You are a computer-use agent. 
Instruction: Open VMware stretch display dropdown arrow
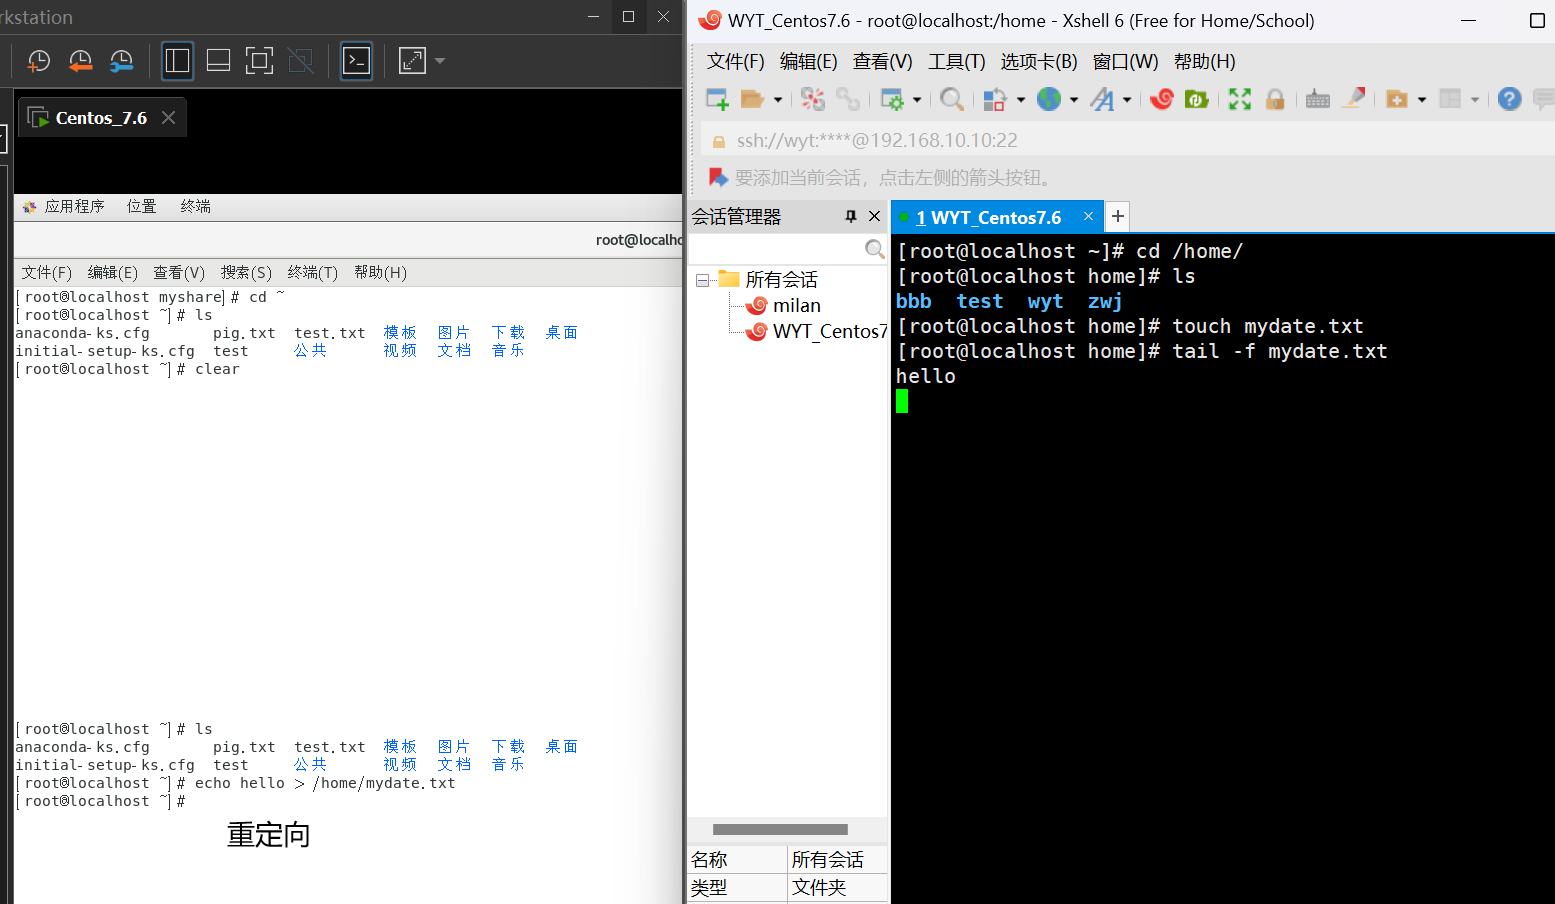[439, 61]
